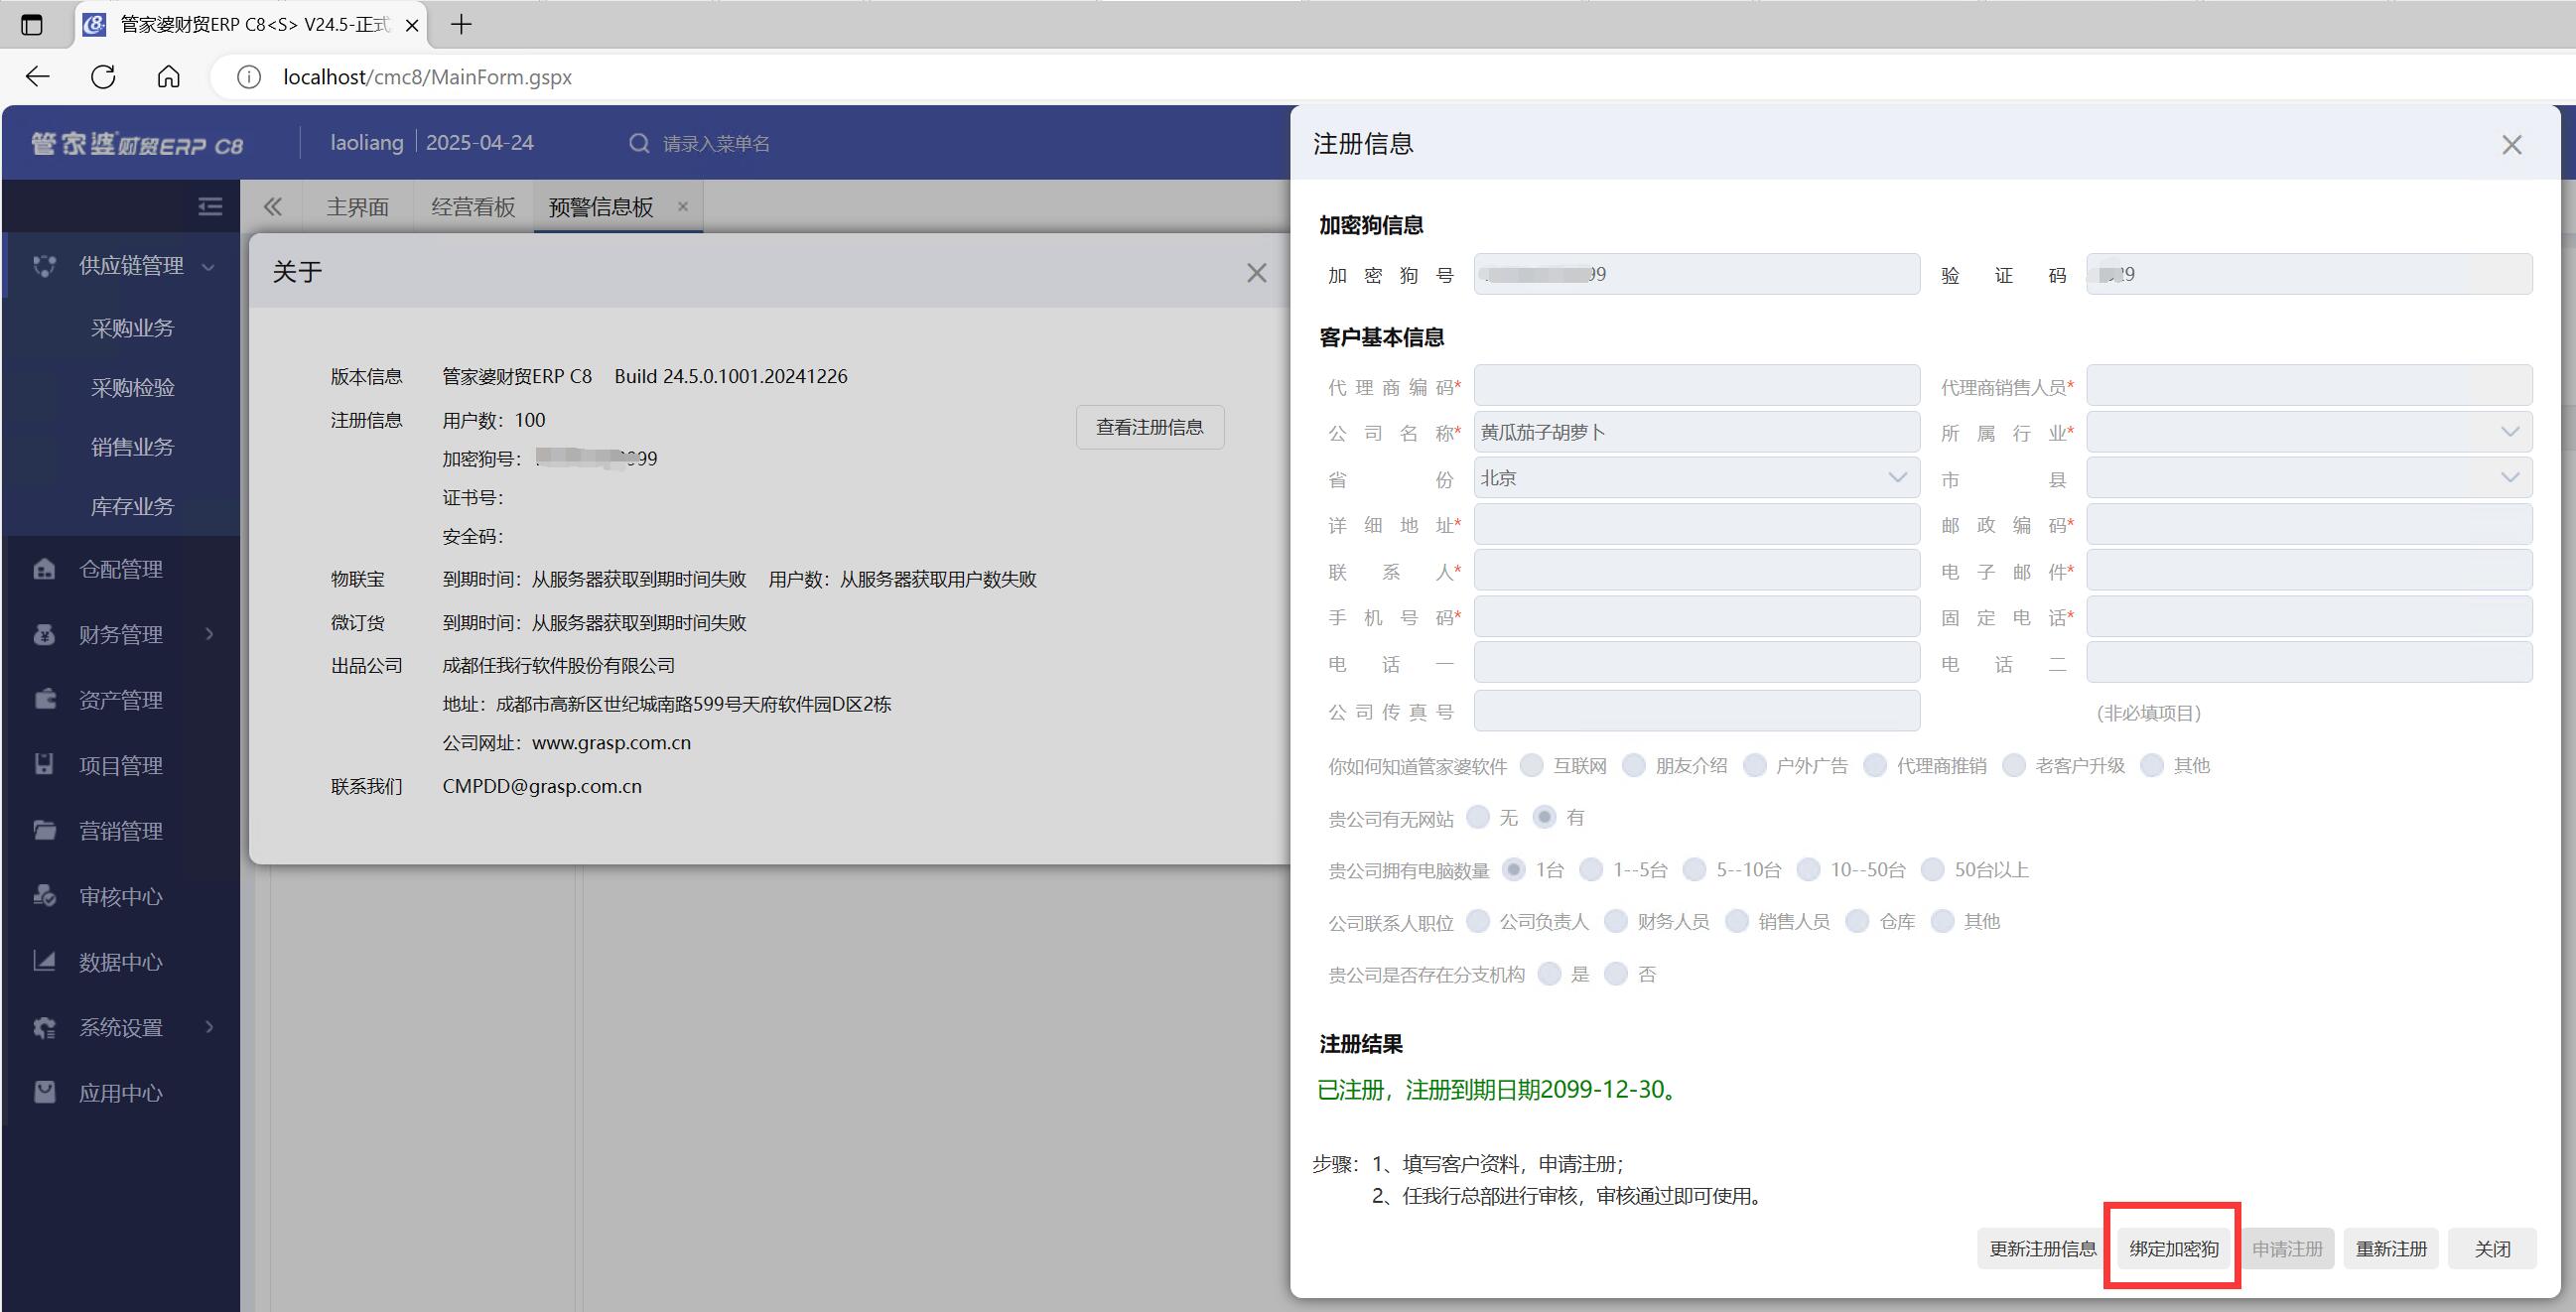Reload the page with refresh icon

[103, 77]
